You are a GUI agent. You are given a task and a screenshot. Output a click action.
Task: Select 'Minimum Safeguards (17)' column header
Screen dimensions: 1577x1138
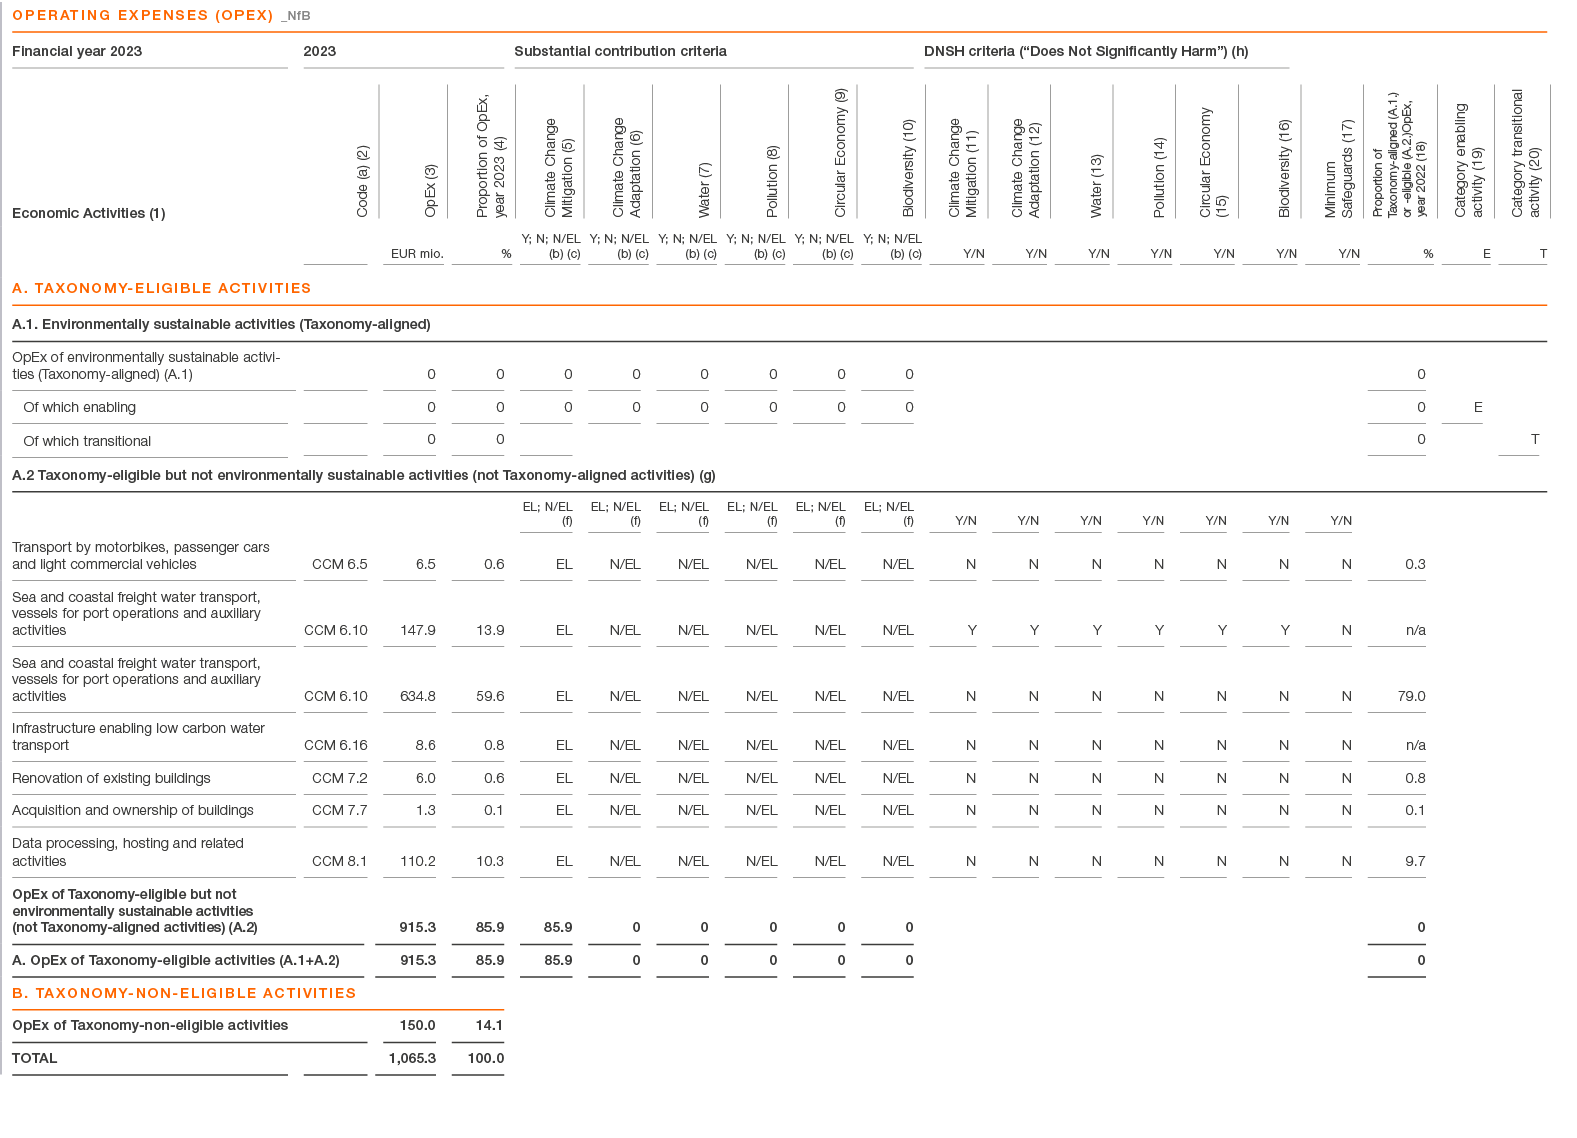tap(1339, 169)
